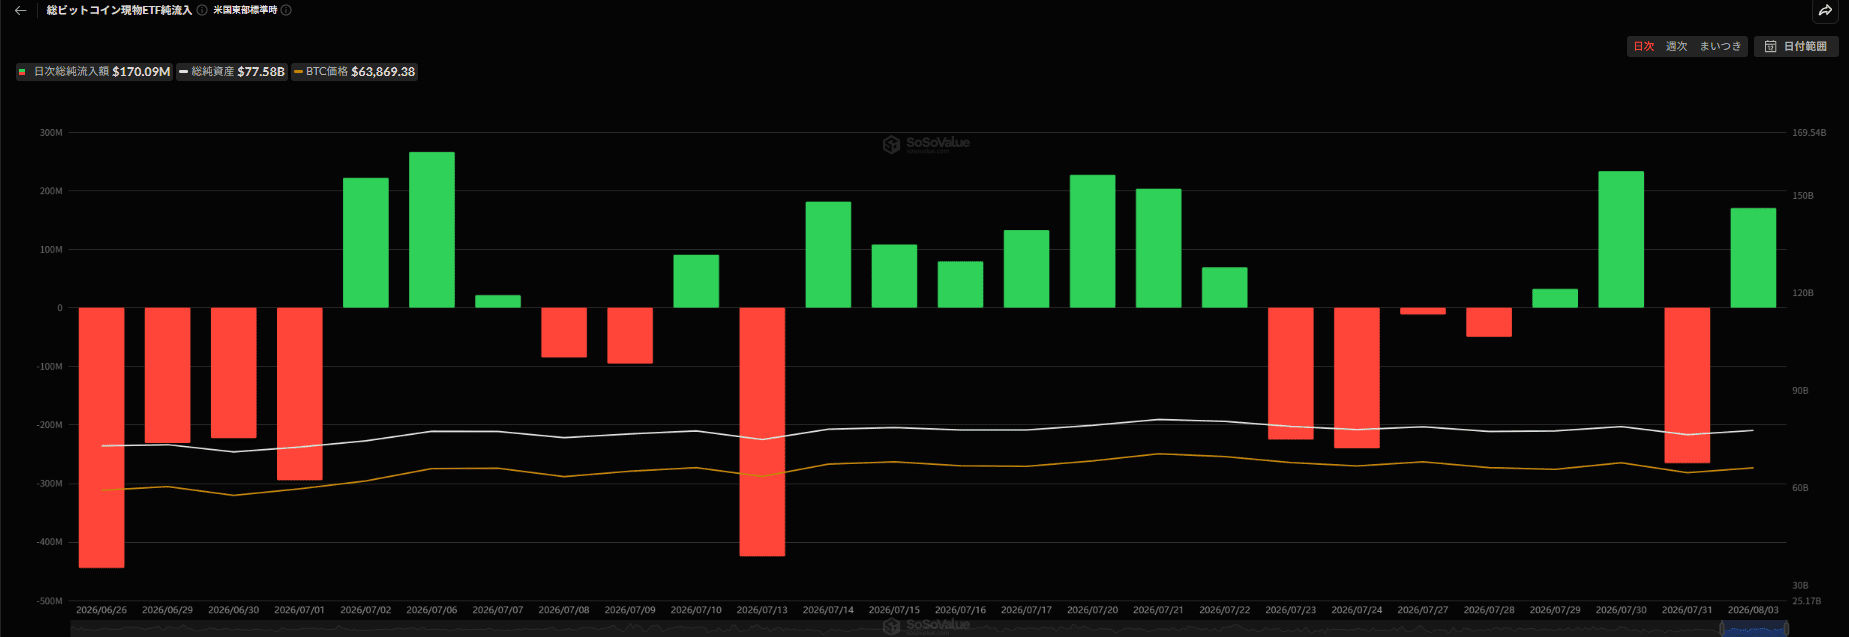Click the red bar for 2026/07/23

pos(1290,373)
